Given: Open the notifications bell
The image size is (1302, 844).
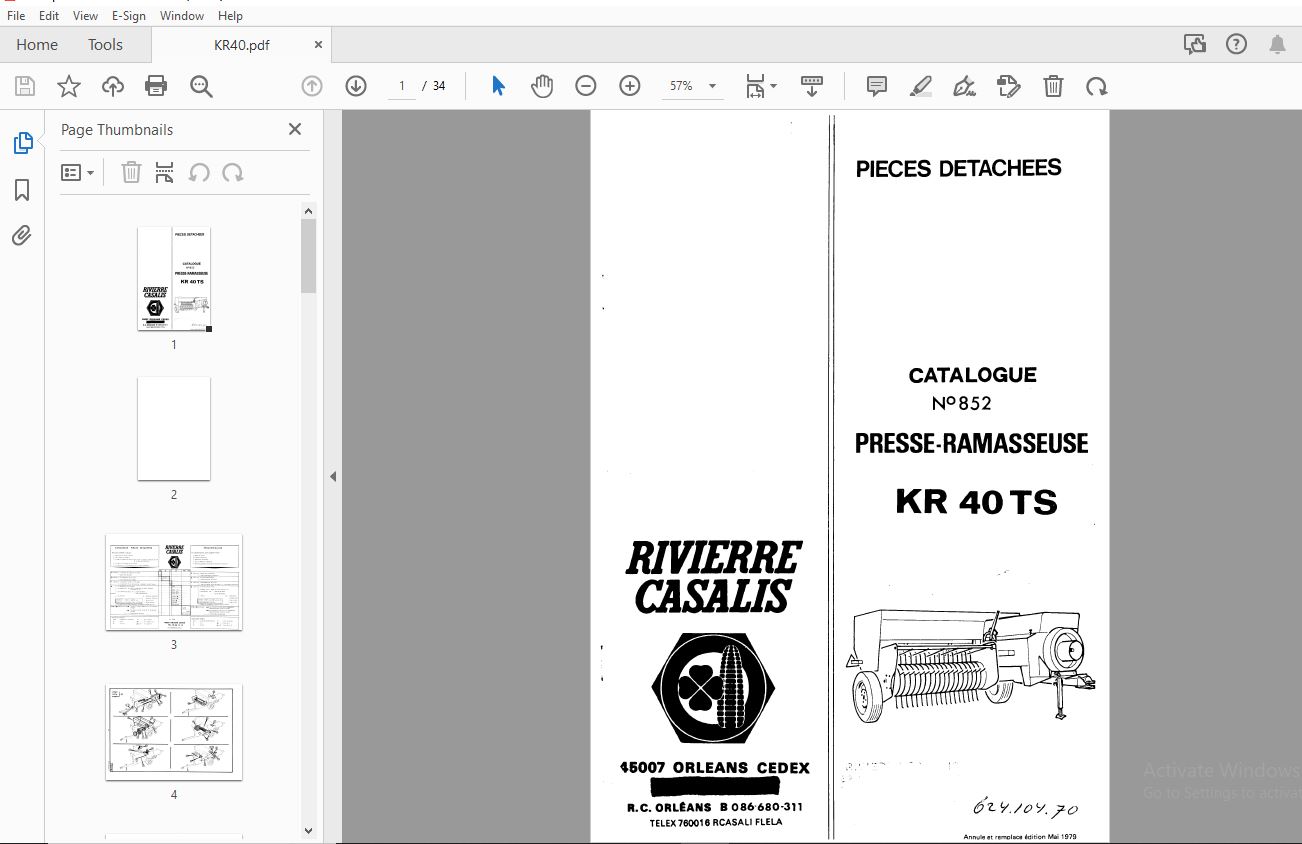Looking at the screenshot, I should tap(1278, 44).
